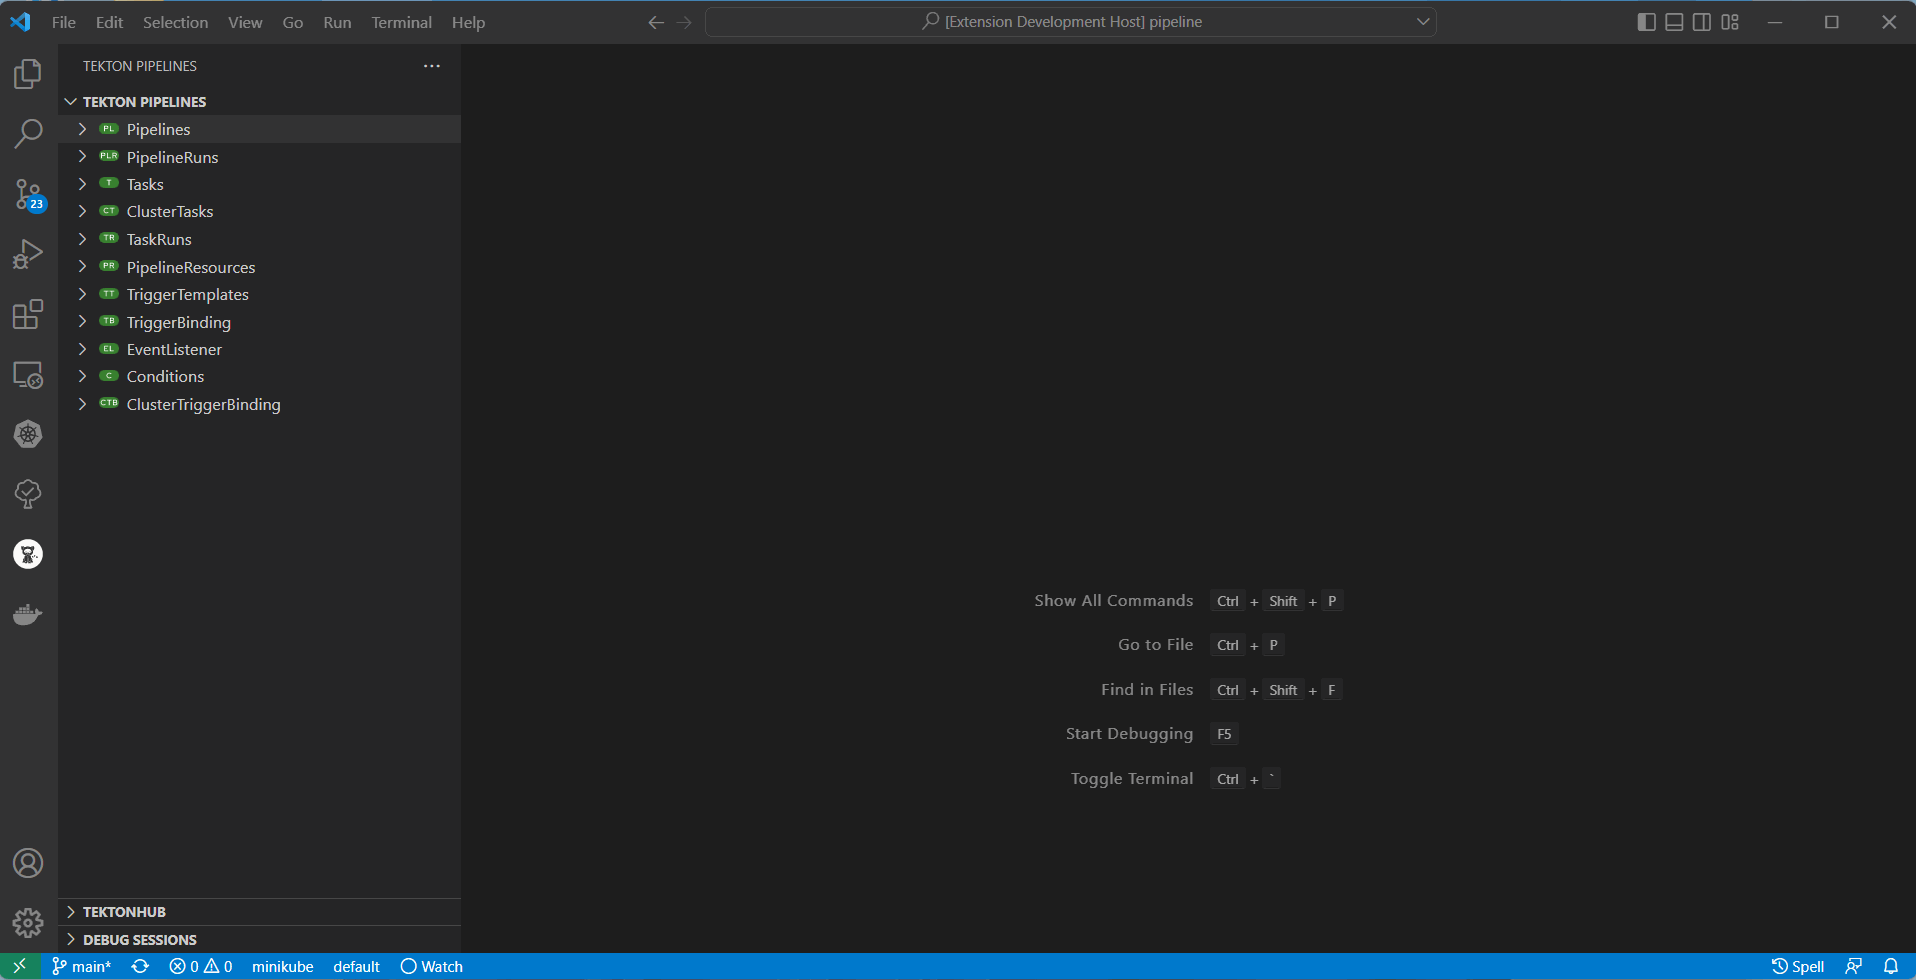Open the Manage gear icon

(28, 922)
